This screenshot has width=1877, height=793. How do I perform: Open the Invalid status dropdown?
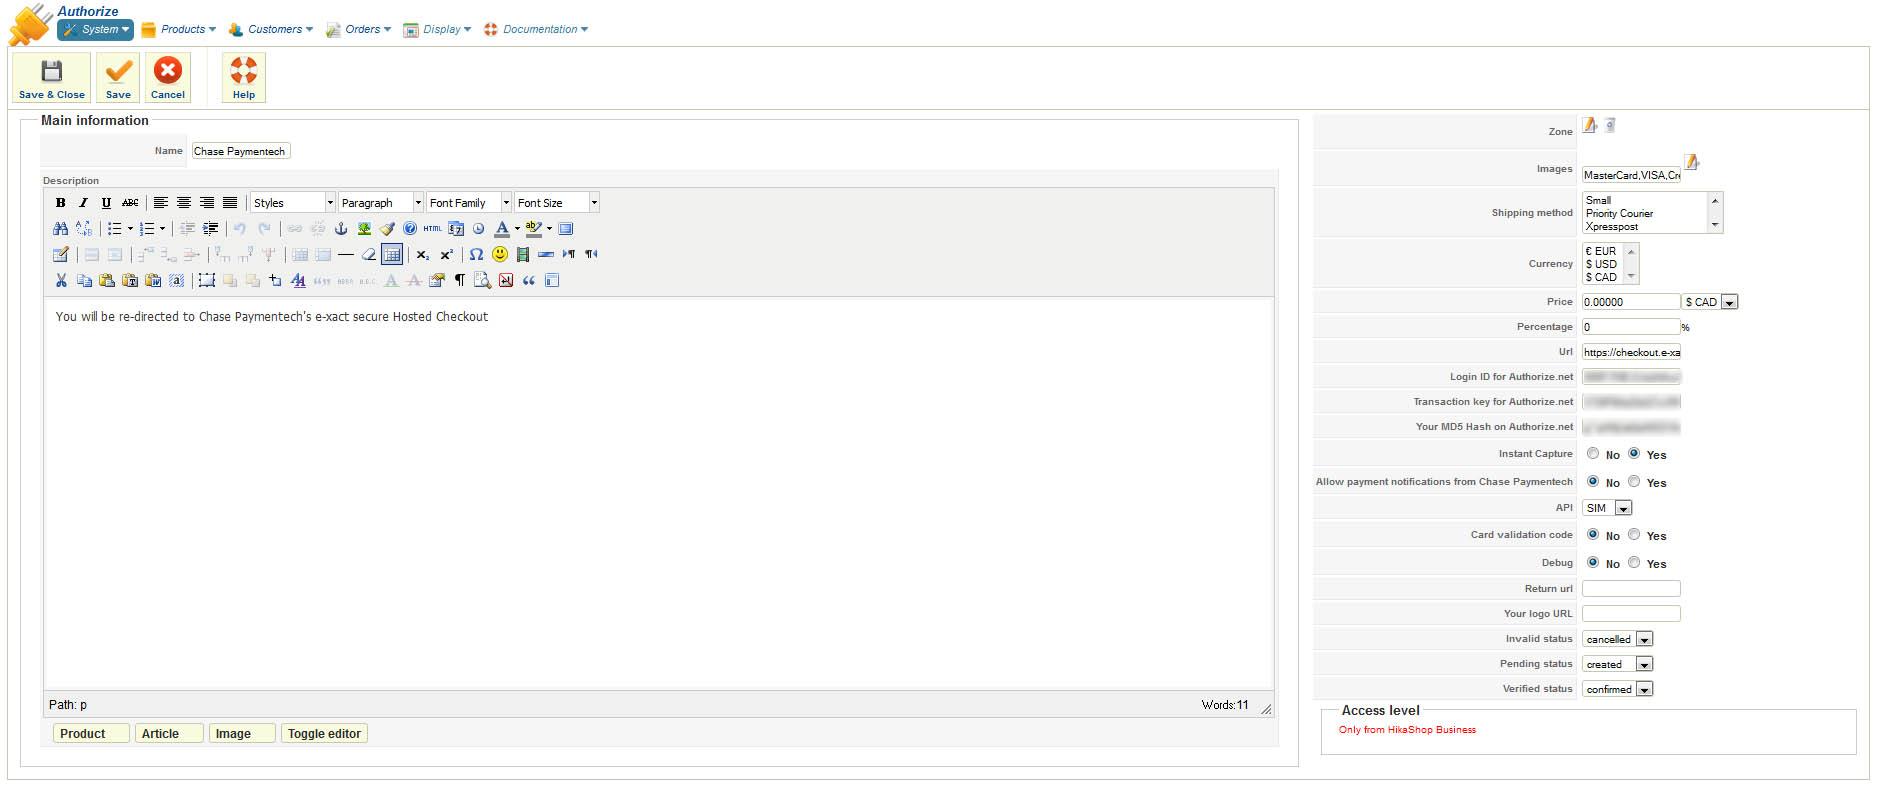1618,639
